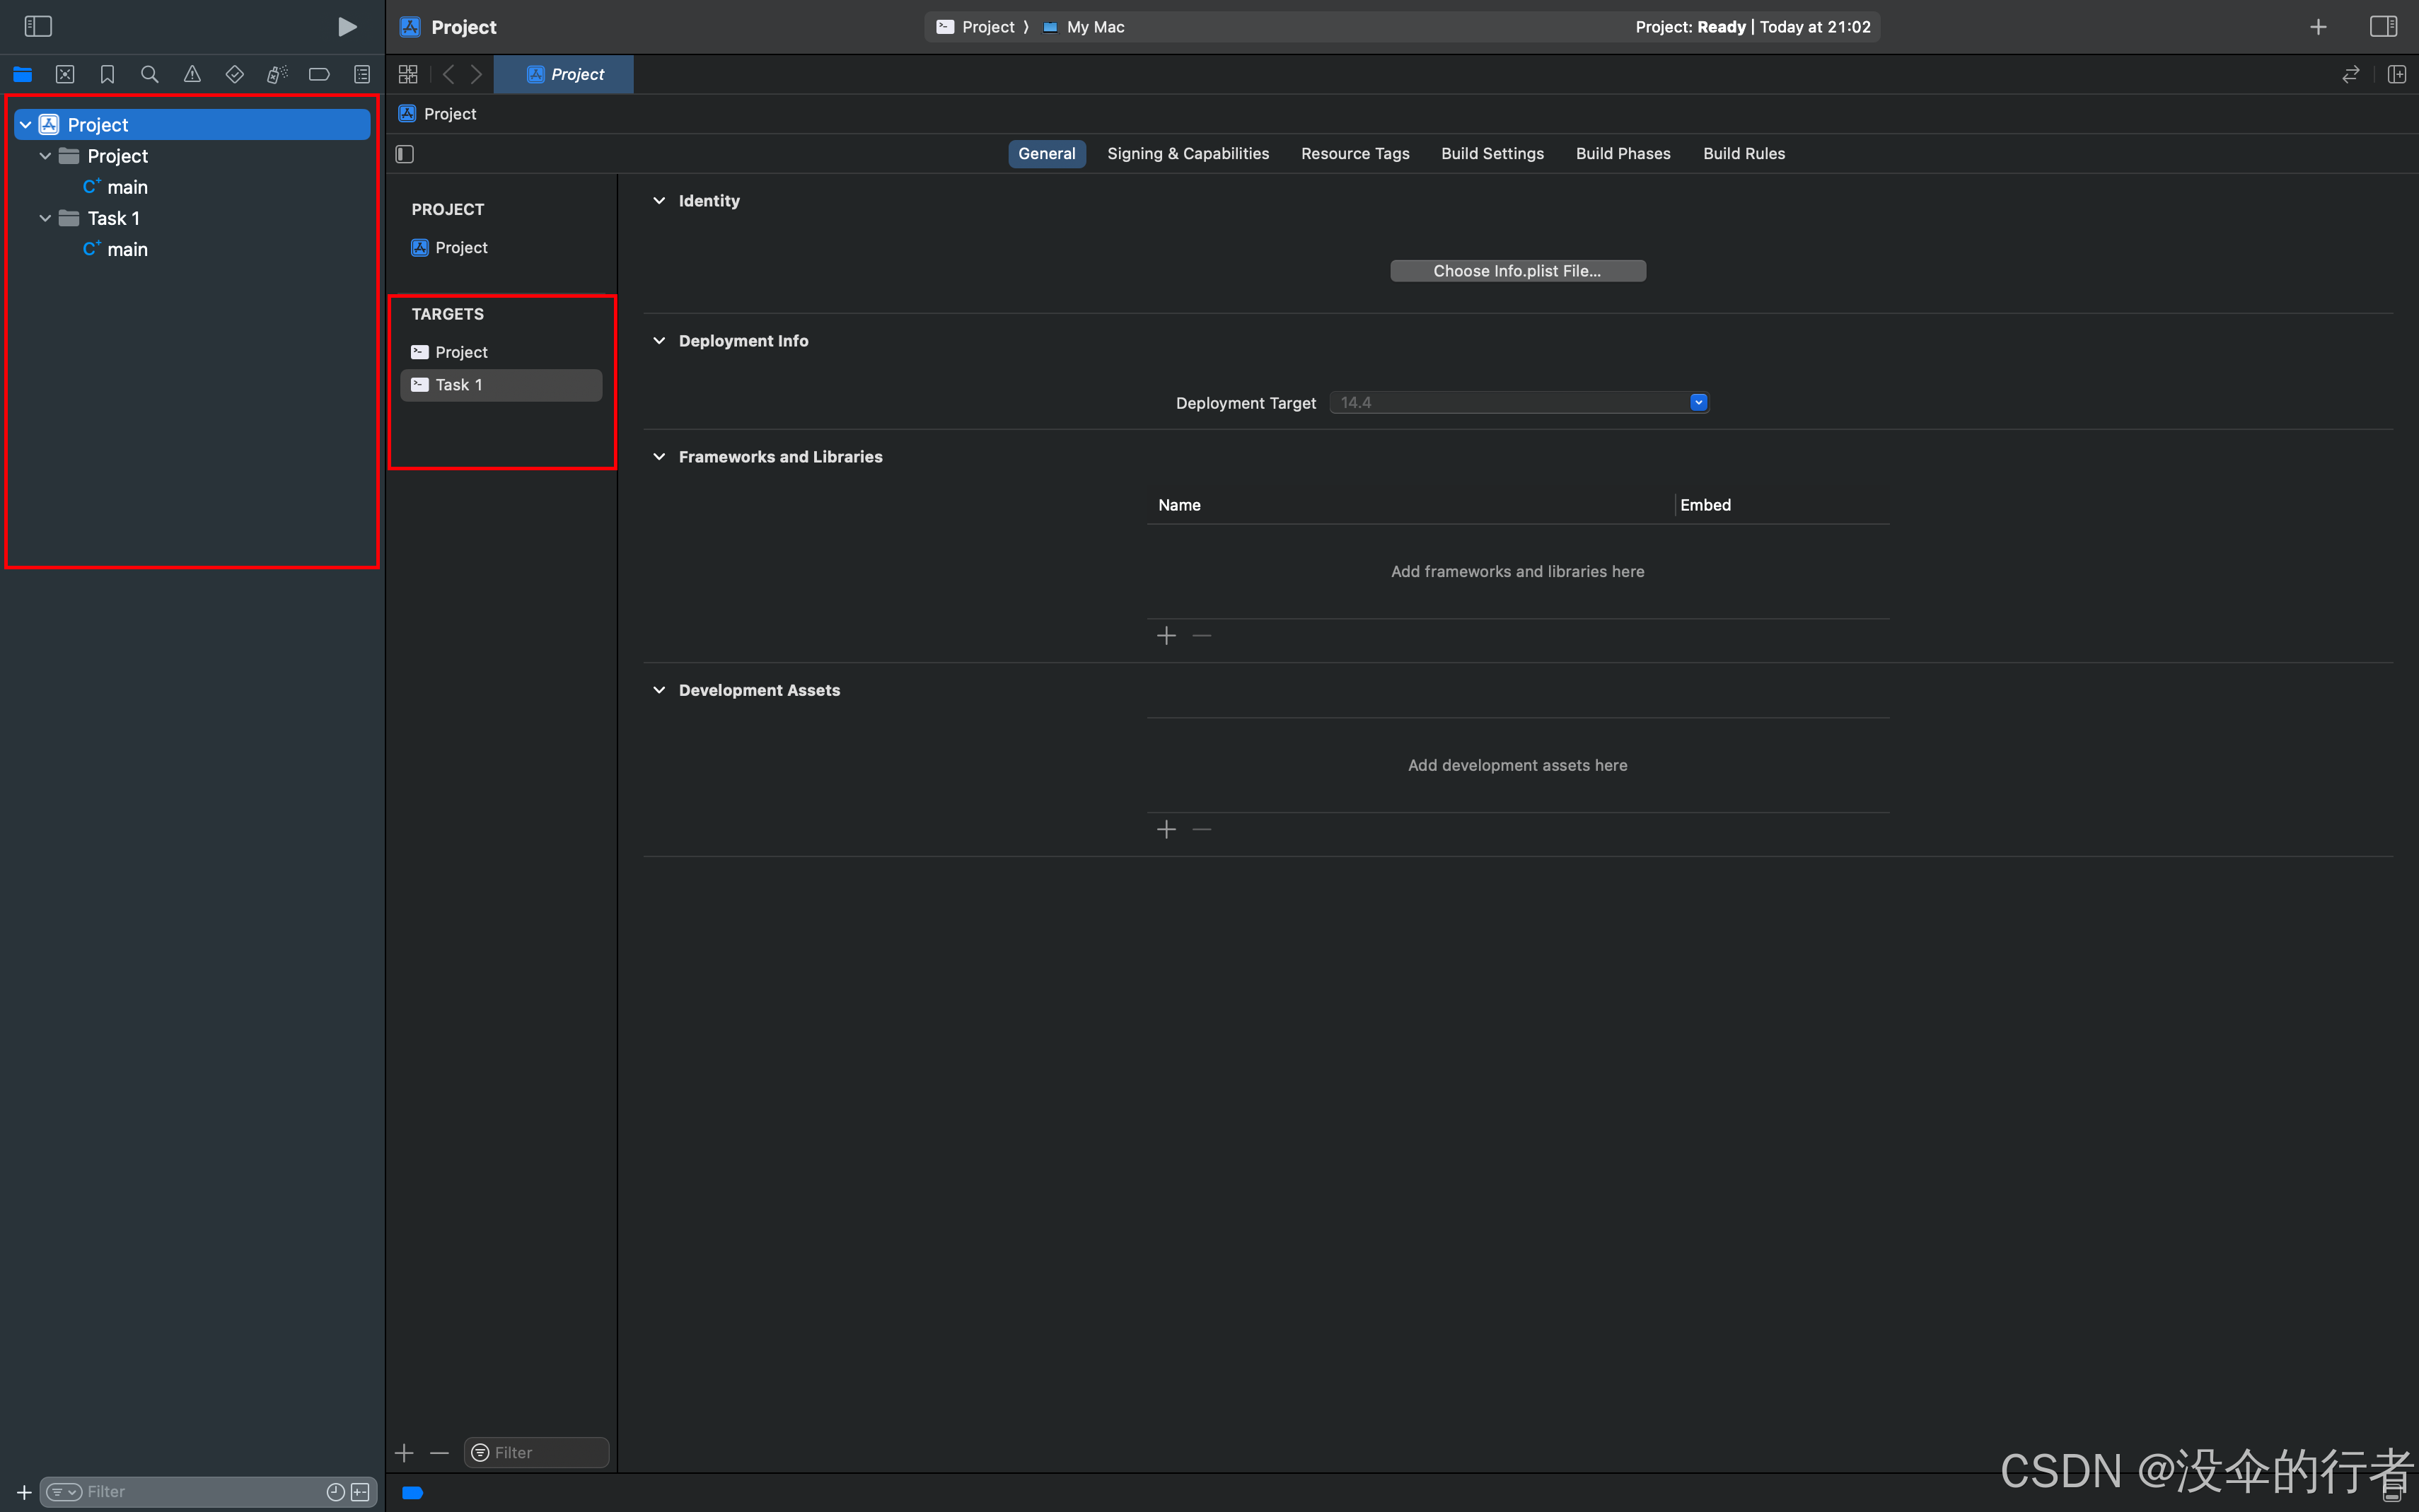Remove a development asset with minus

1202,830
